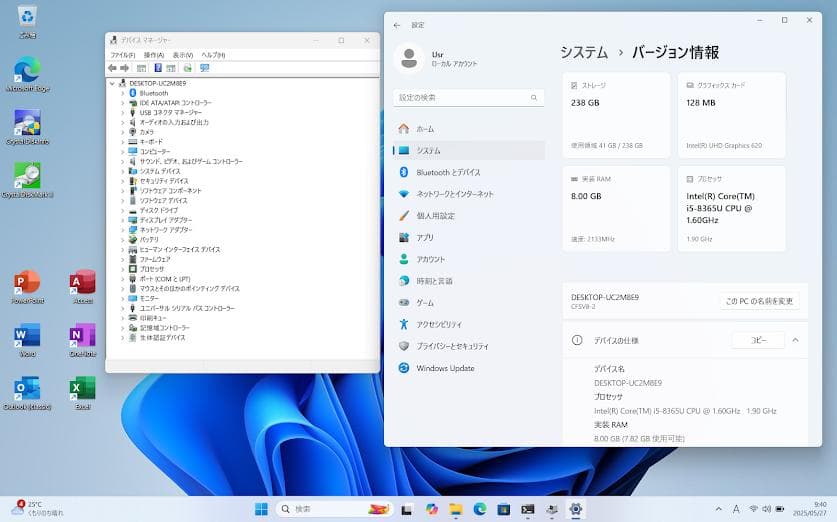Open プライバシーとセキュリティ in Settings sidebar

coord(469,346)
